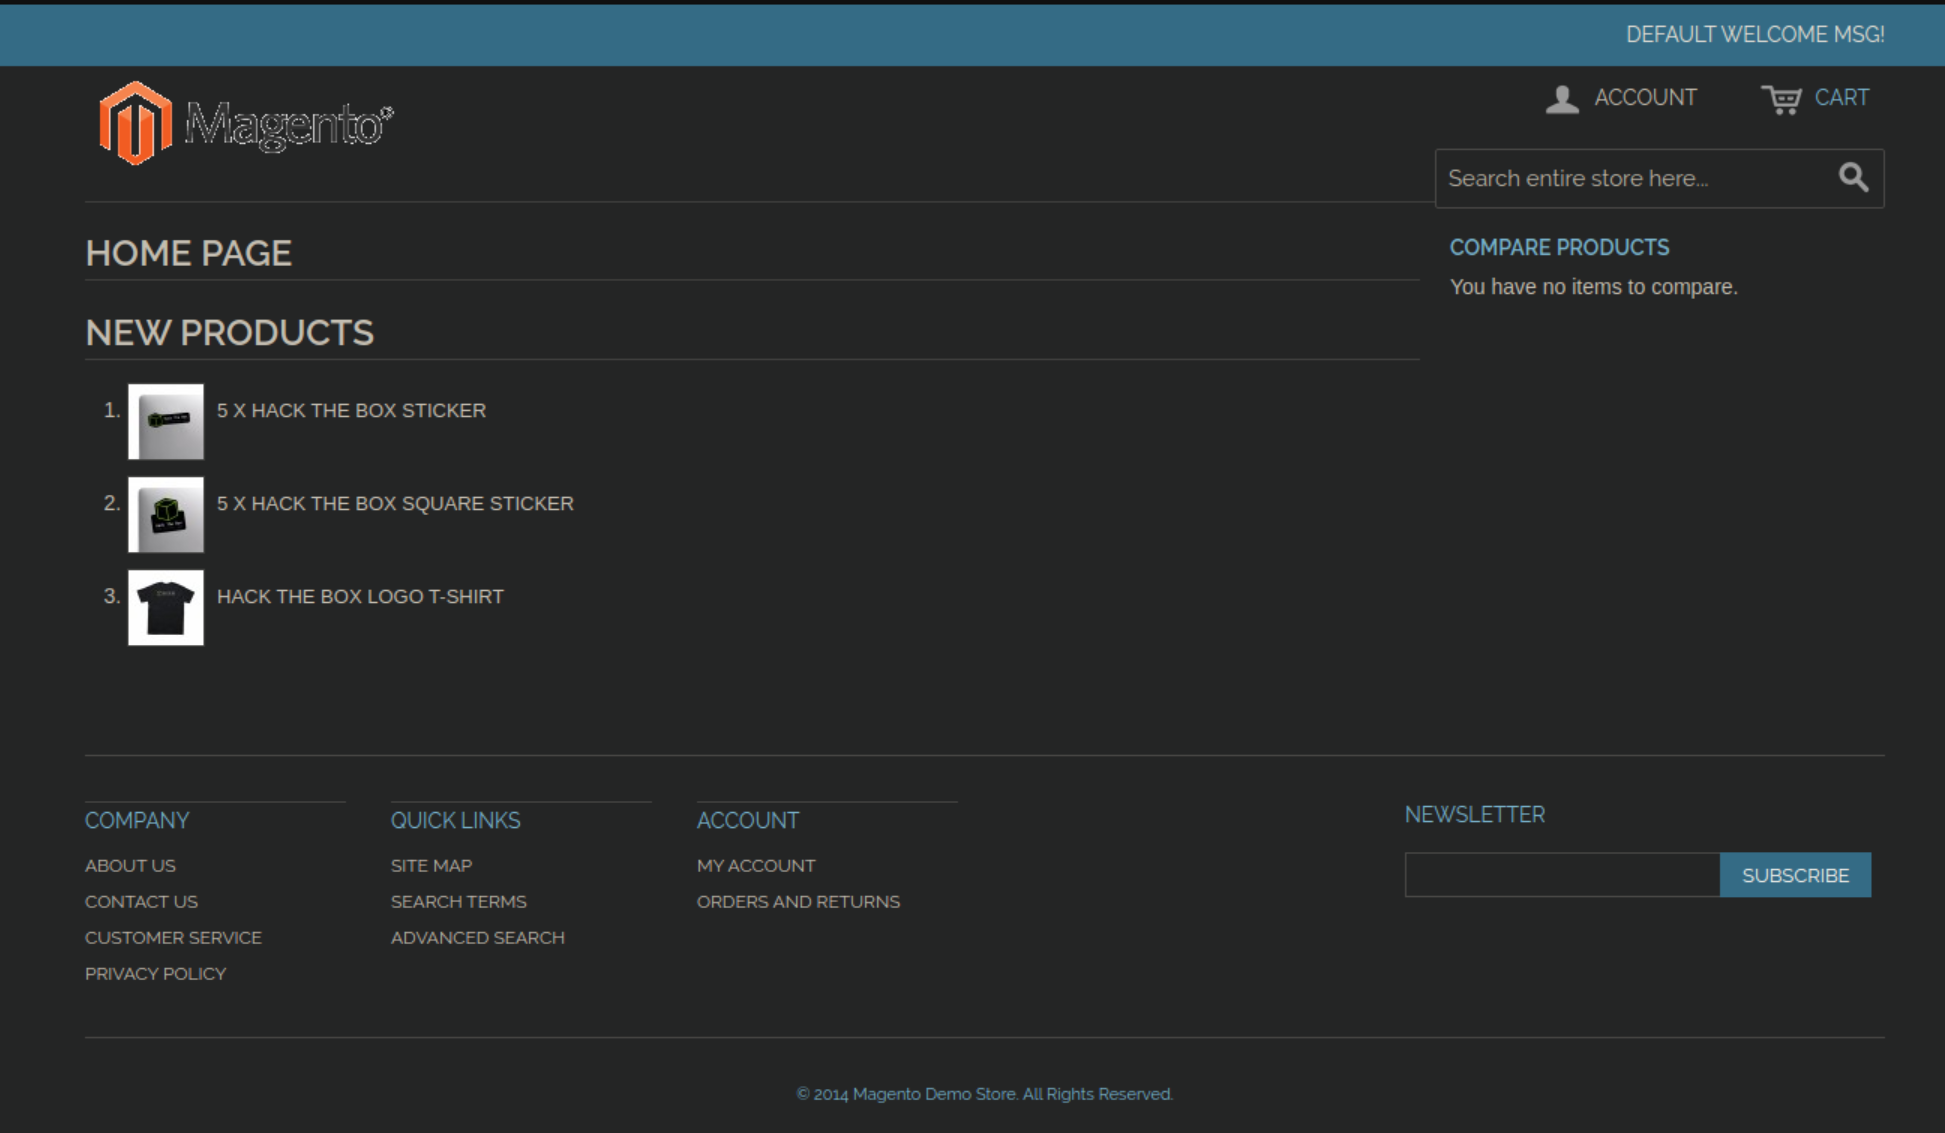
Task: Visit the Site Map link
Action: (x=431, y=866)
